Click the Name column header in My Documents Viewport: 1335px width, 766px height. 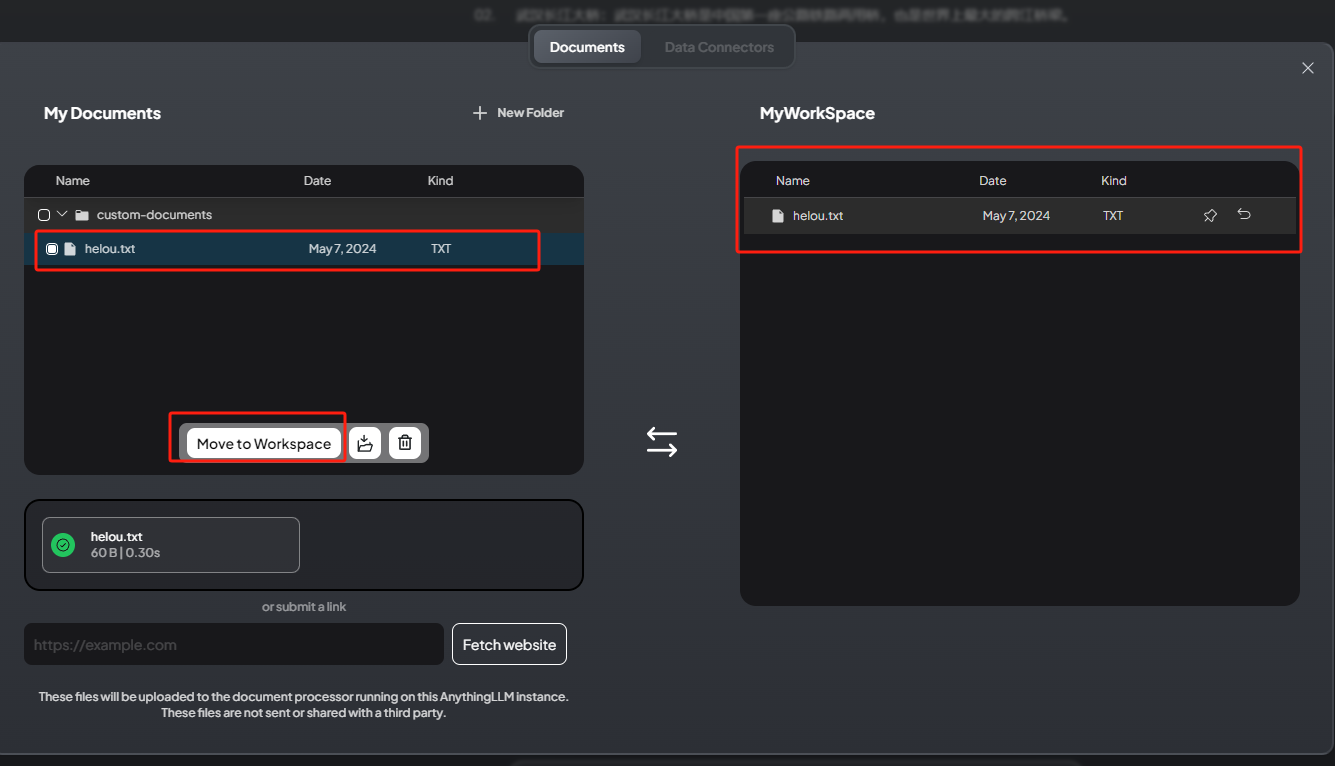[x=73, y=181]
